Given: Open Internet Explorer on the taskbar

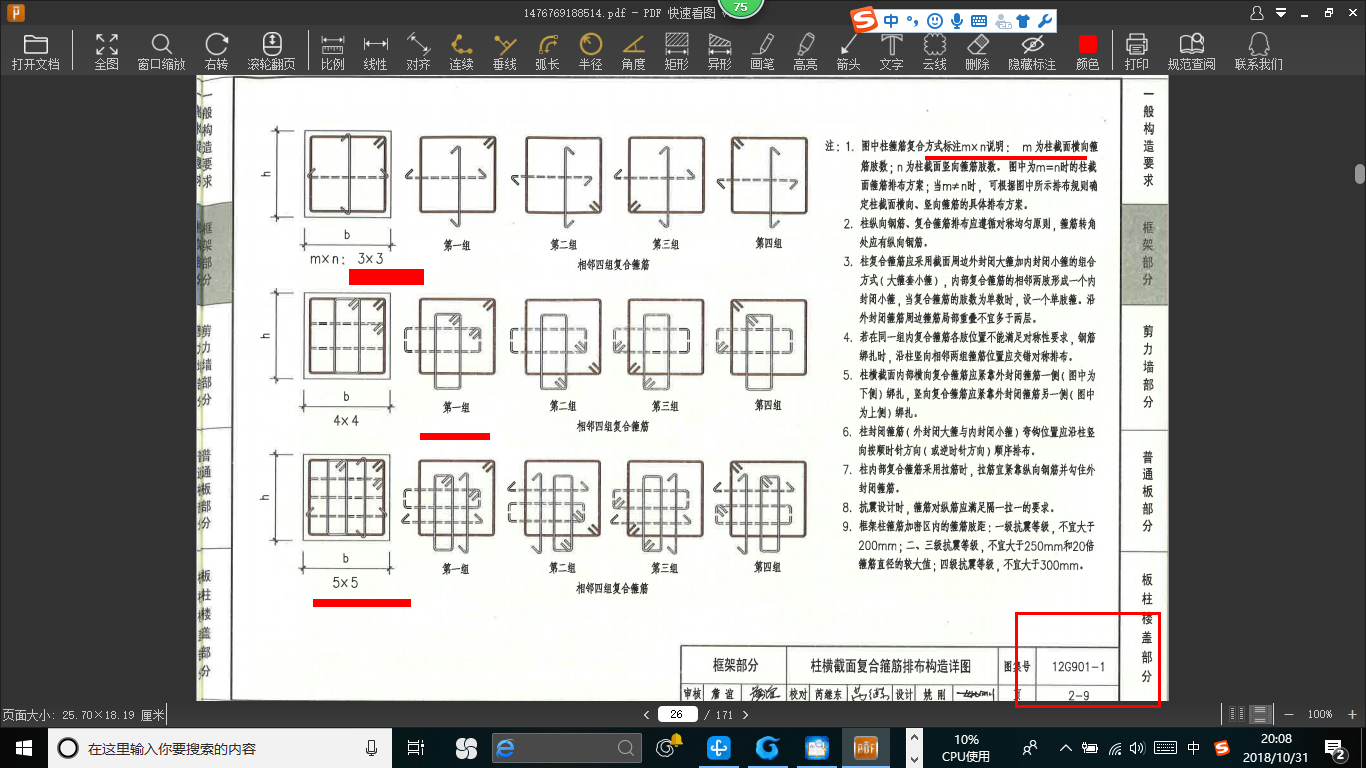Looking at the screenshot, I should tap(504, 748).
